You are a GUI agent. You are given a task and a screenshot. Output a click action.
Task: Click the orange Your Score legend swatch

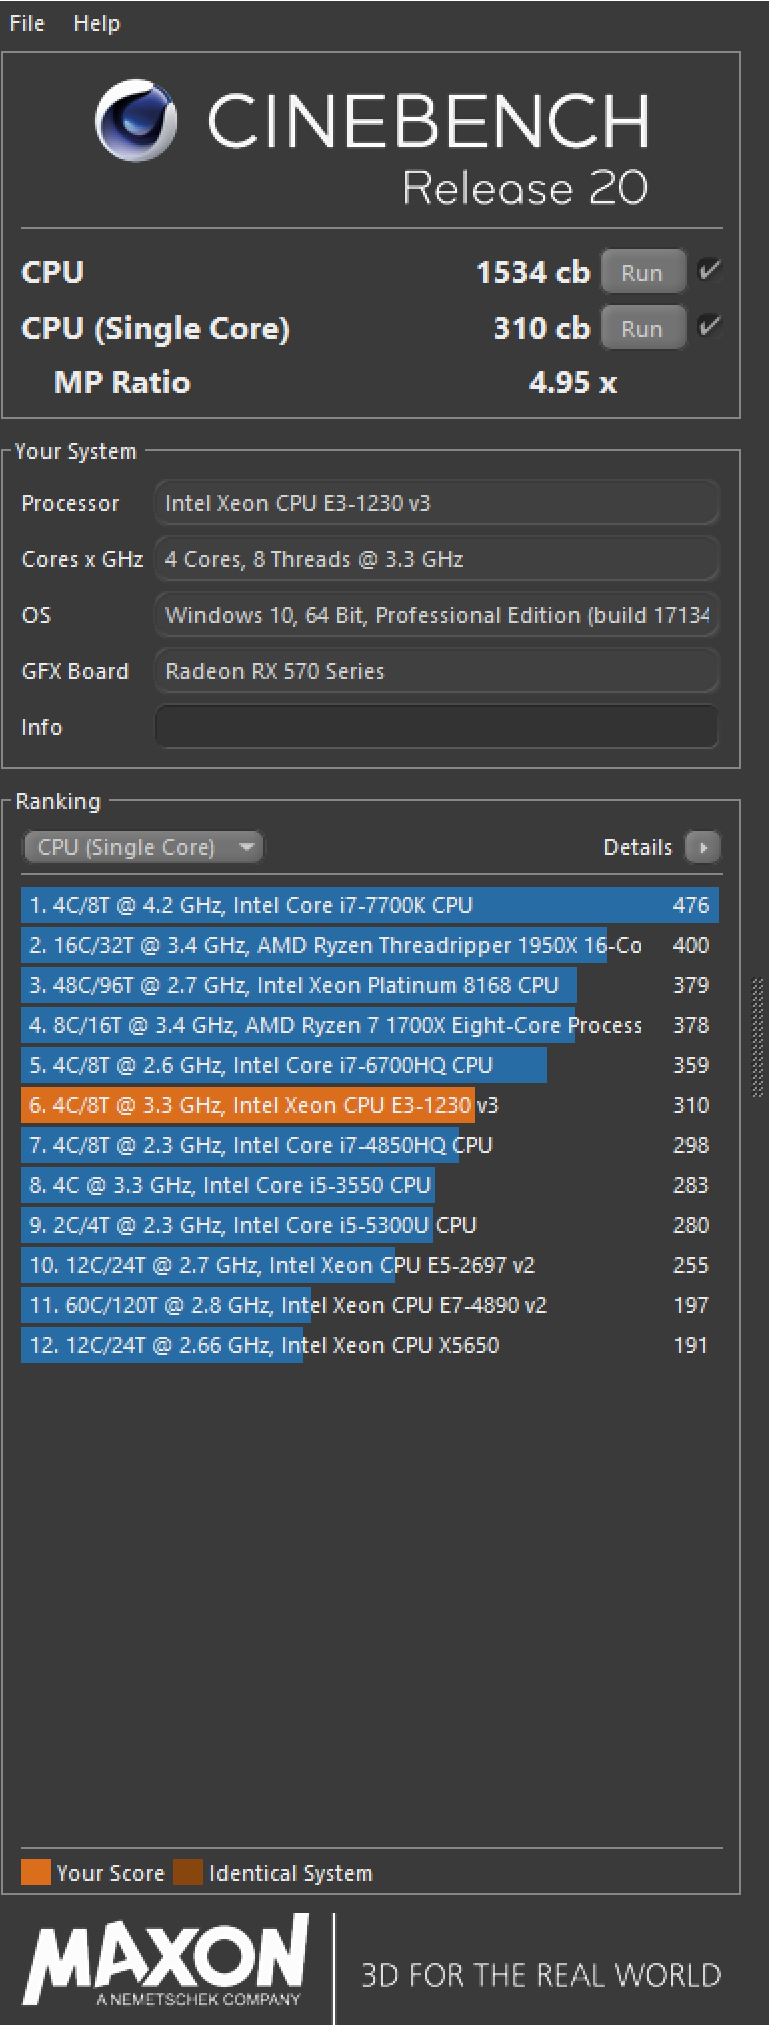[36, 1872]
